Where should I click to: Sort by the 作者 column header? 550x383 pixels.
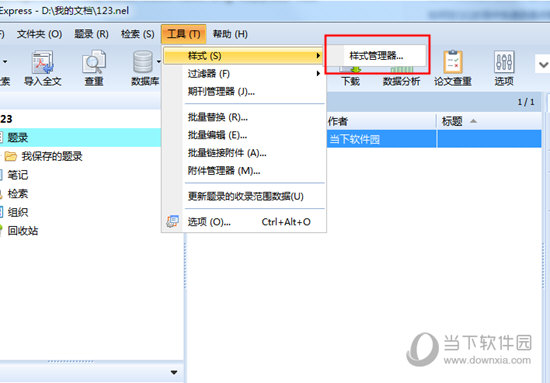click(381, 121)
